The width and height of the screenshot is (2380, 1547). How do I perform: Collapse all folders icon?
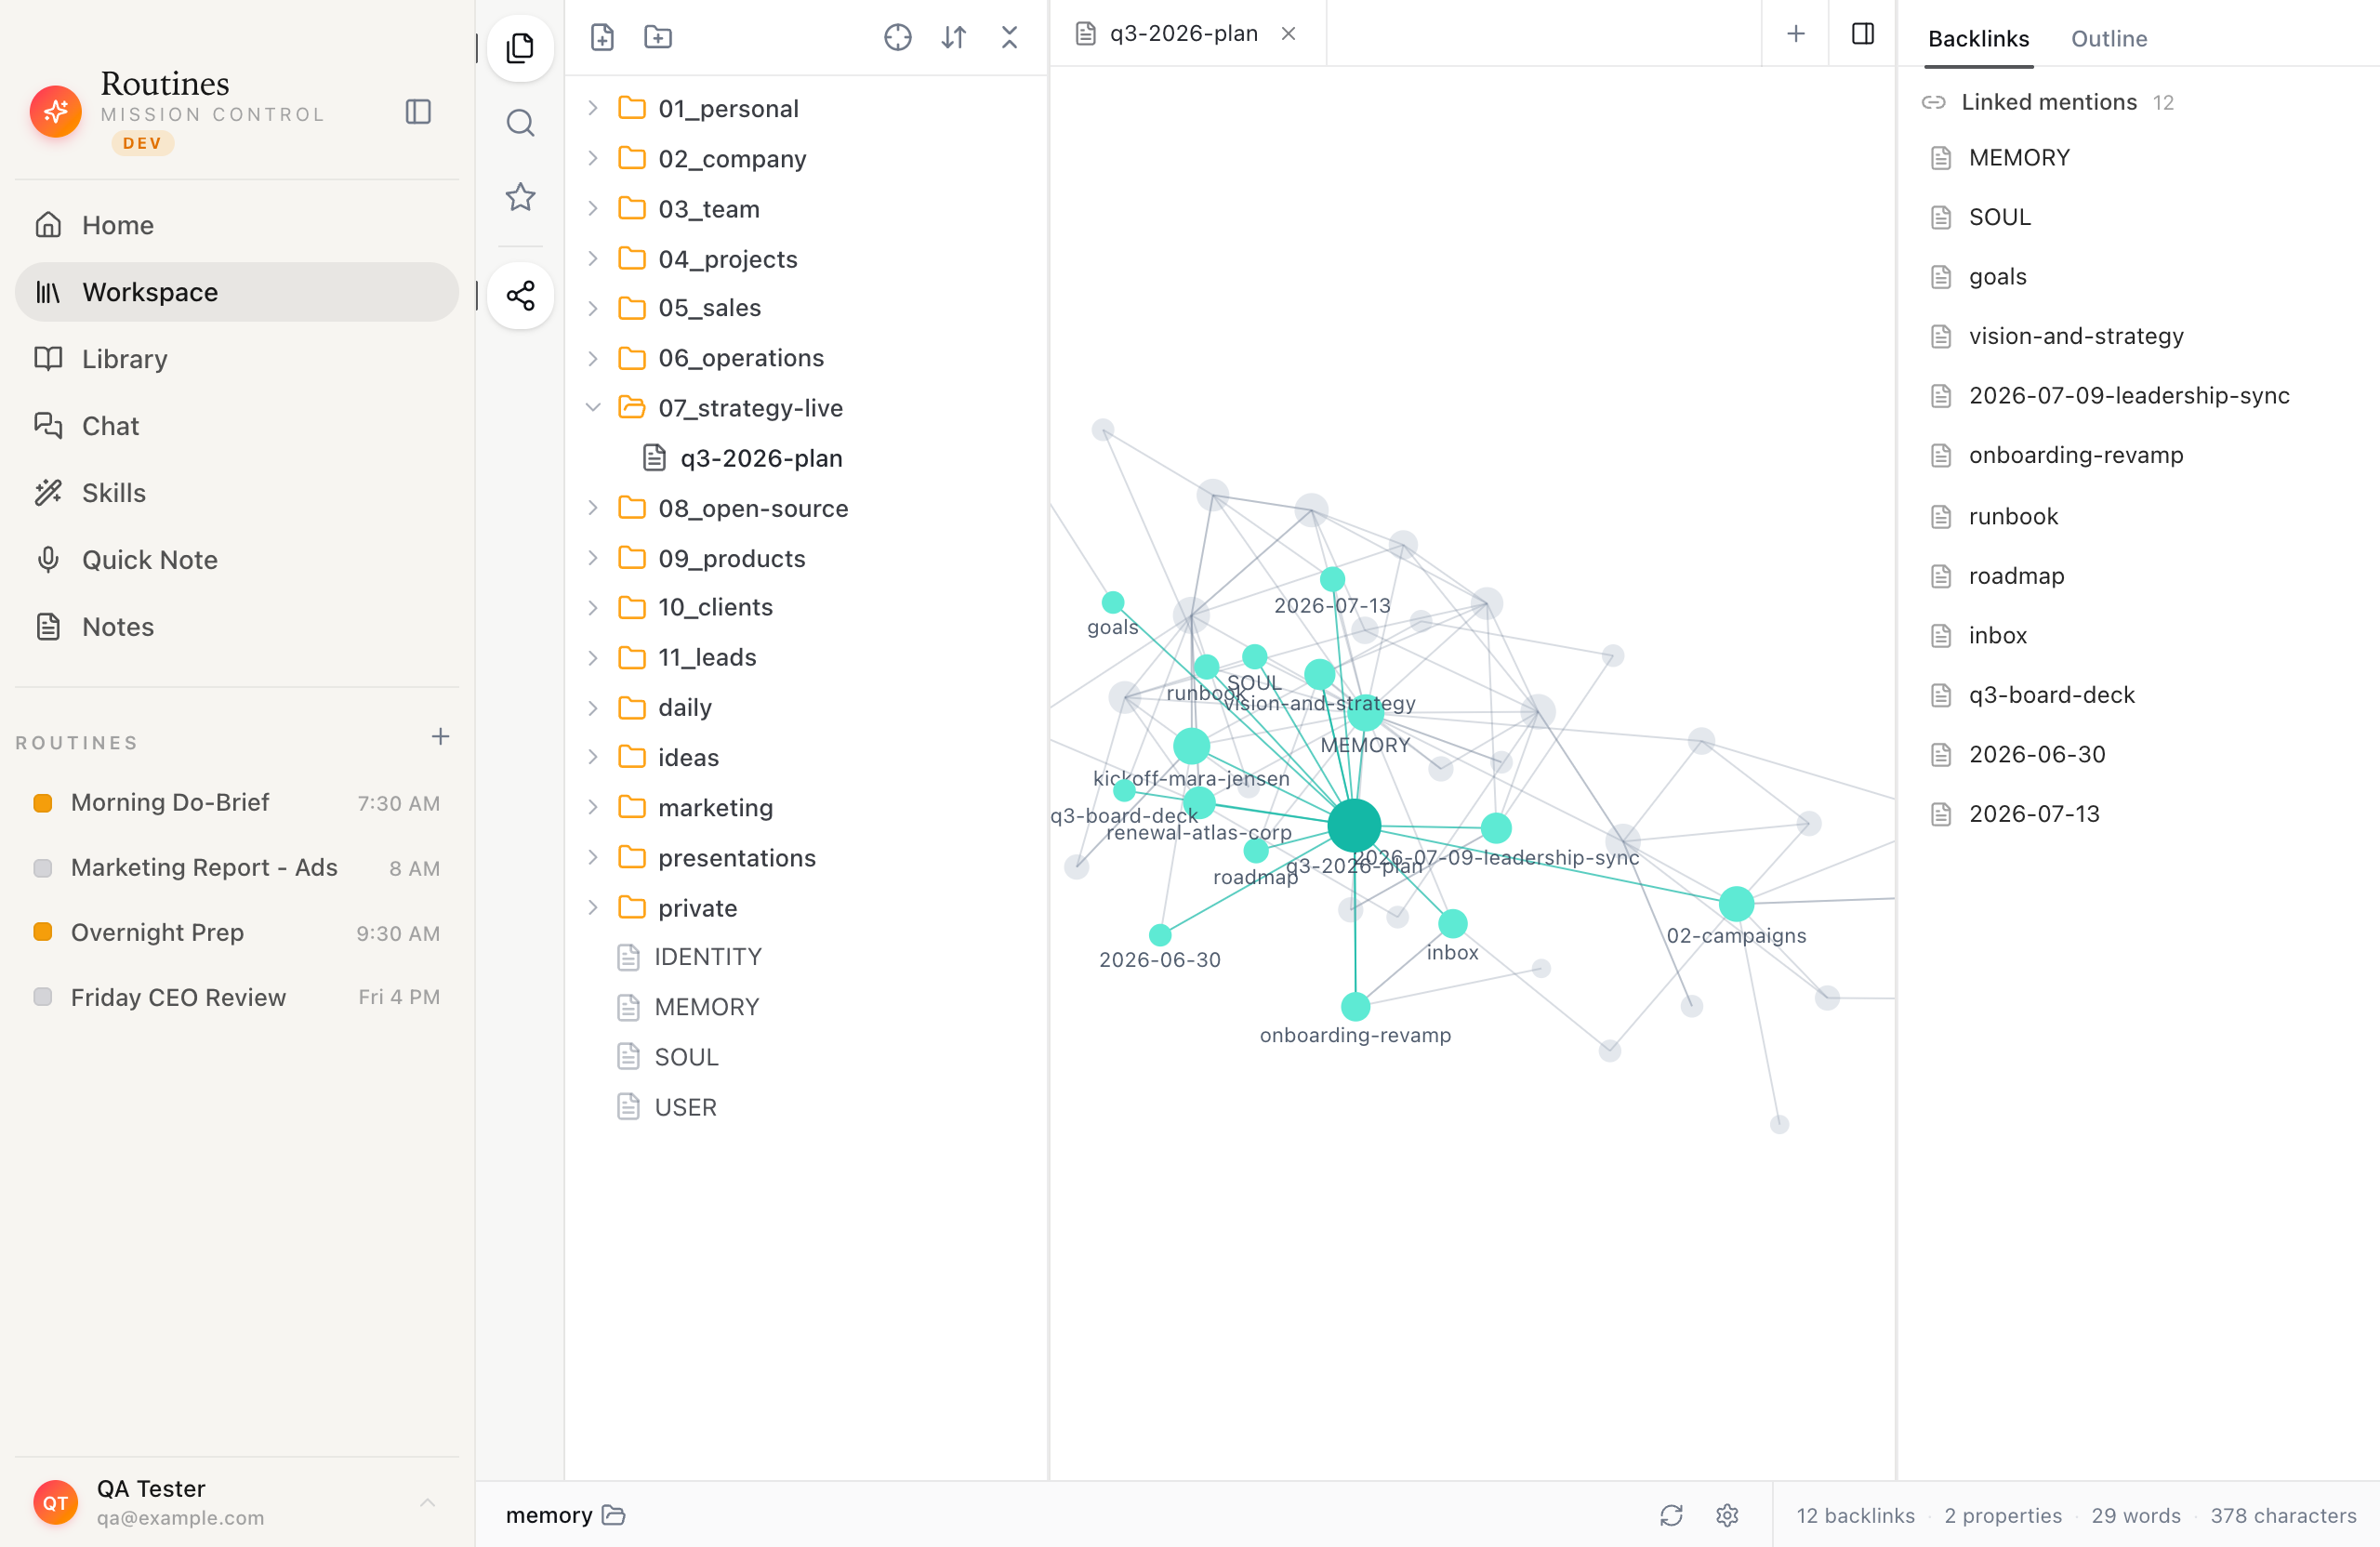point(1009,37)
